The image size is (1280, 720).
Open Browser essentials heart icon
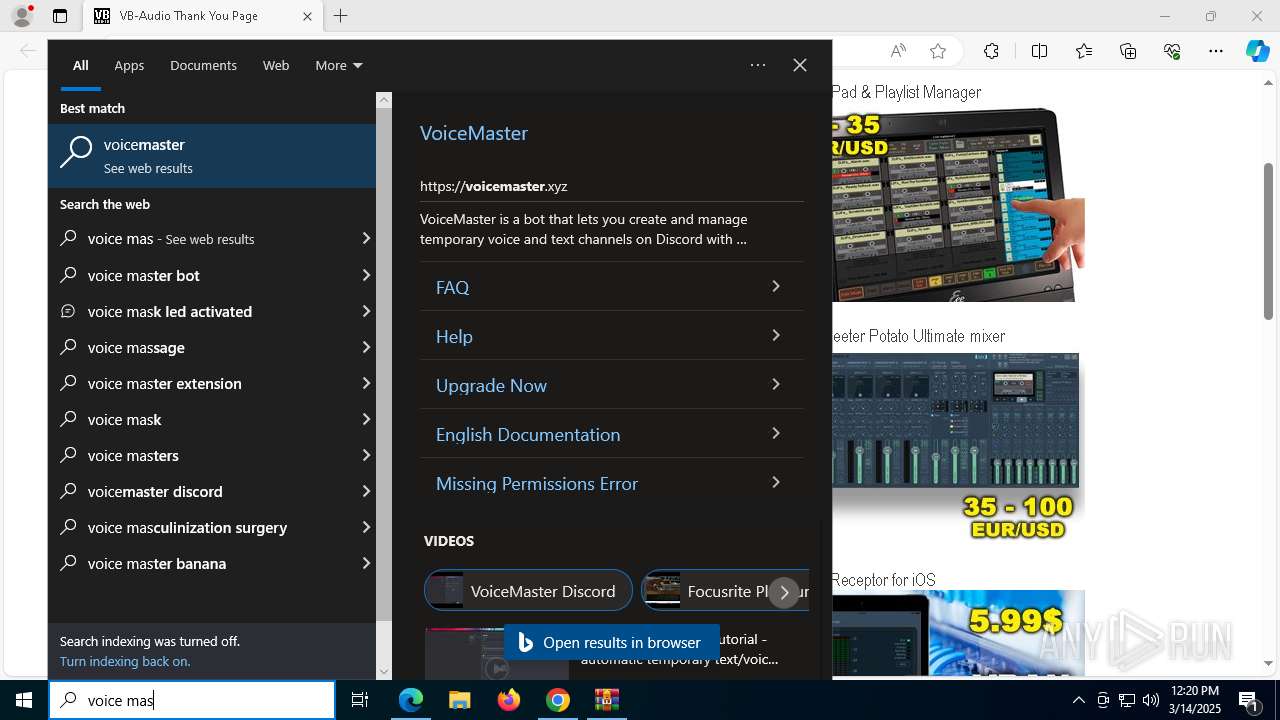pyautogui.click(x=1172, y=51)
